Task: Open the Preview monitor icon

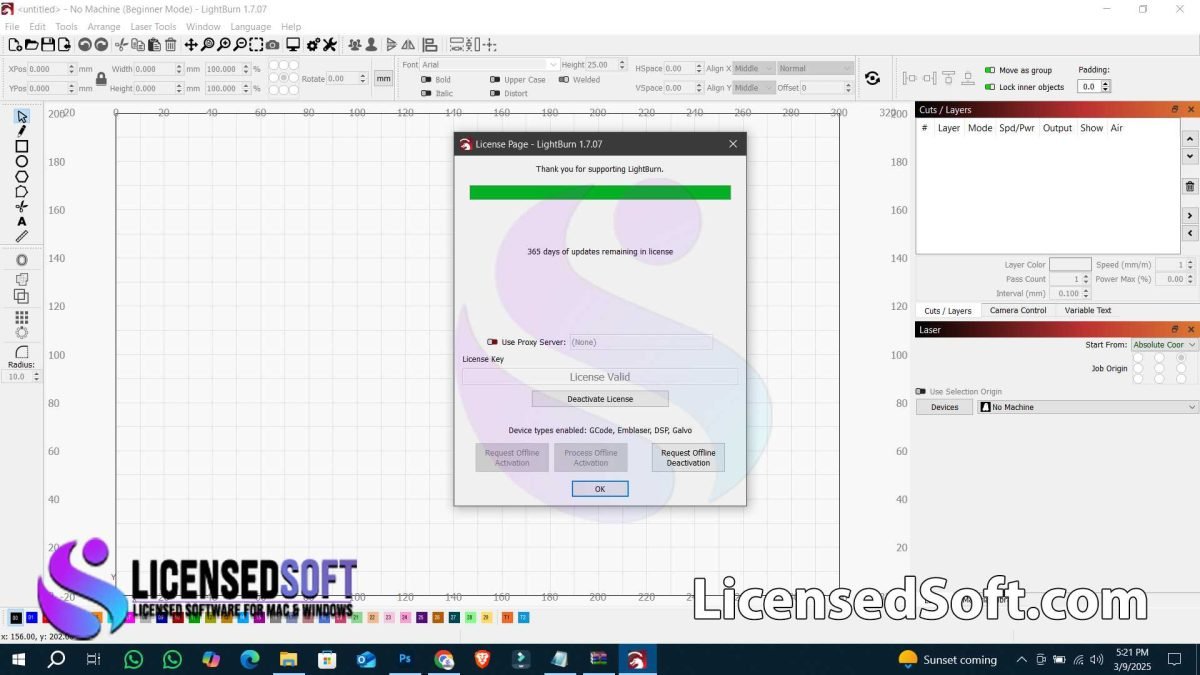Action: 293,45
